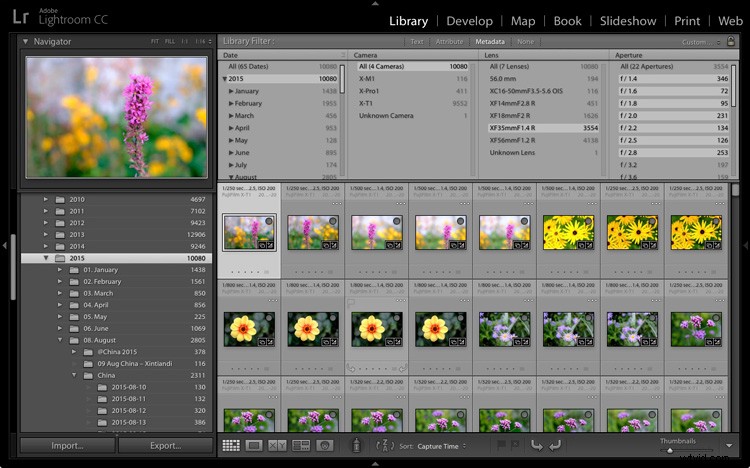Switch to the Develop module
The image size is (750, 468).
tap(469, 21)
